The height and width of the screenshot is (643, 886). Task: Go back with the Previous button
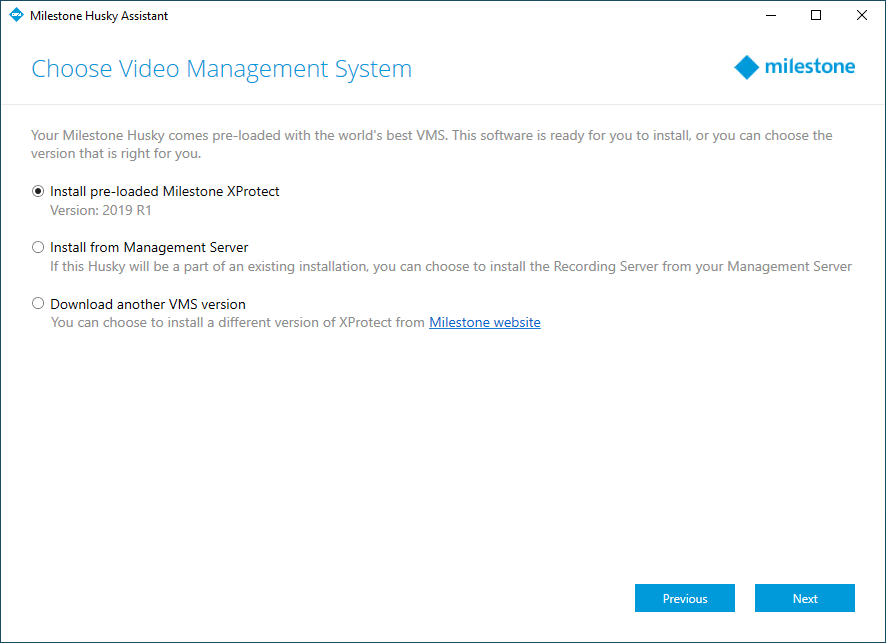click(685, 598)
